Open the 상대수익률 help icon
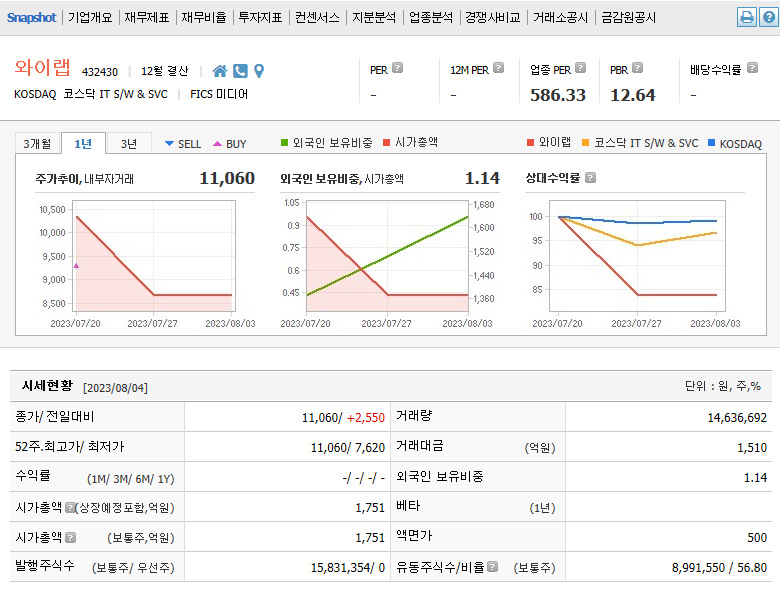780x593 pixels. click(590, 178)
